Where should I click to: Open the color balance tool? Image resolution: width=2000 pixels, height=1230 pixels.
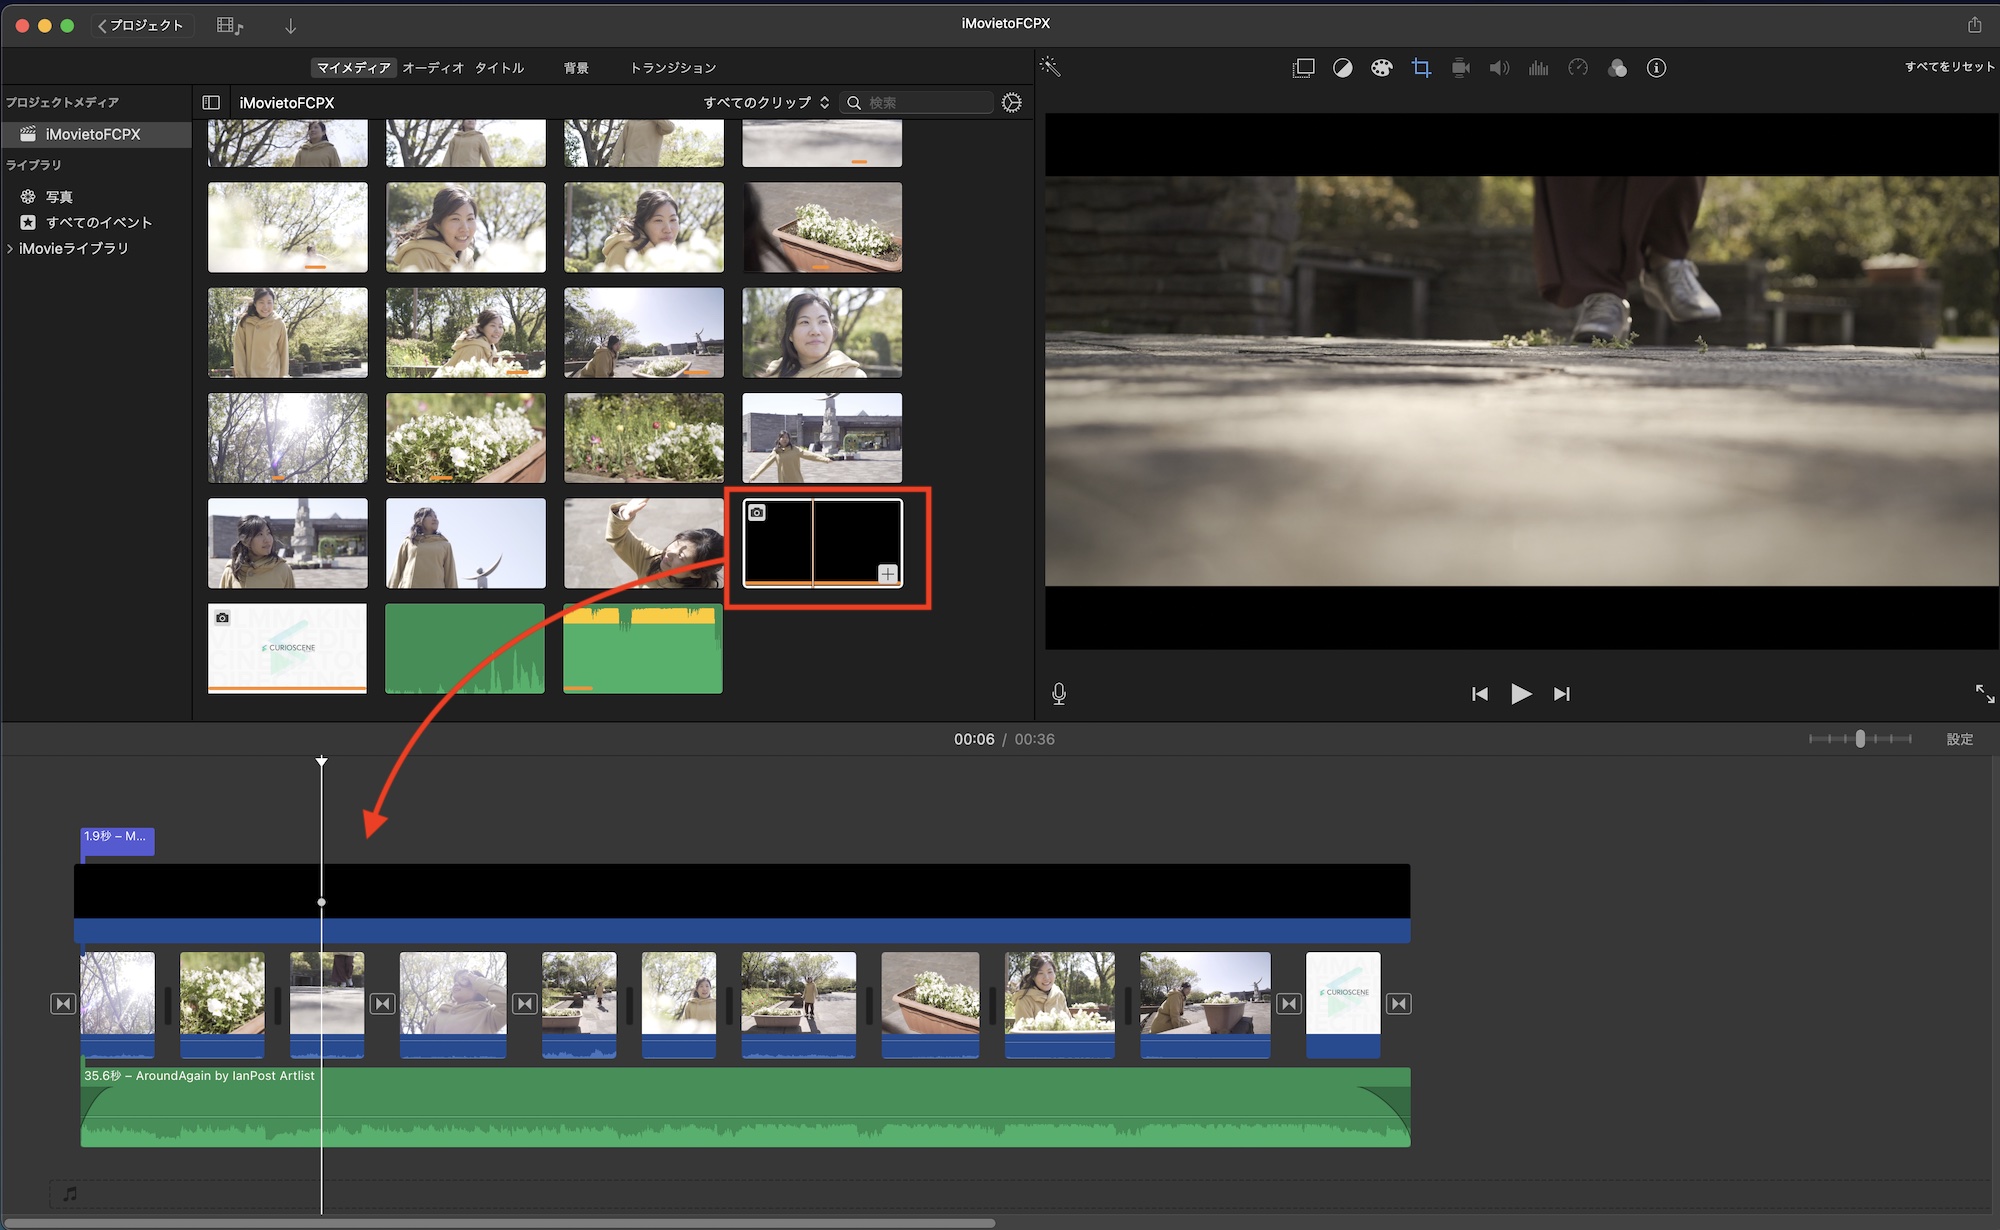1342,68
